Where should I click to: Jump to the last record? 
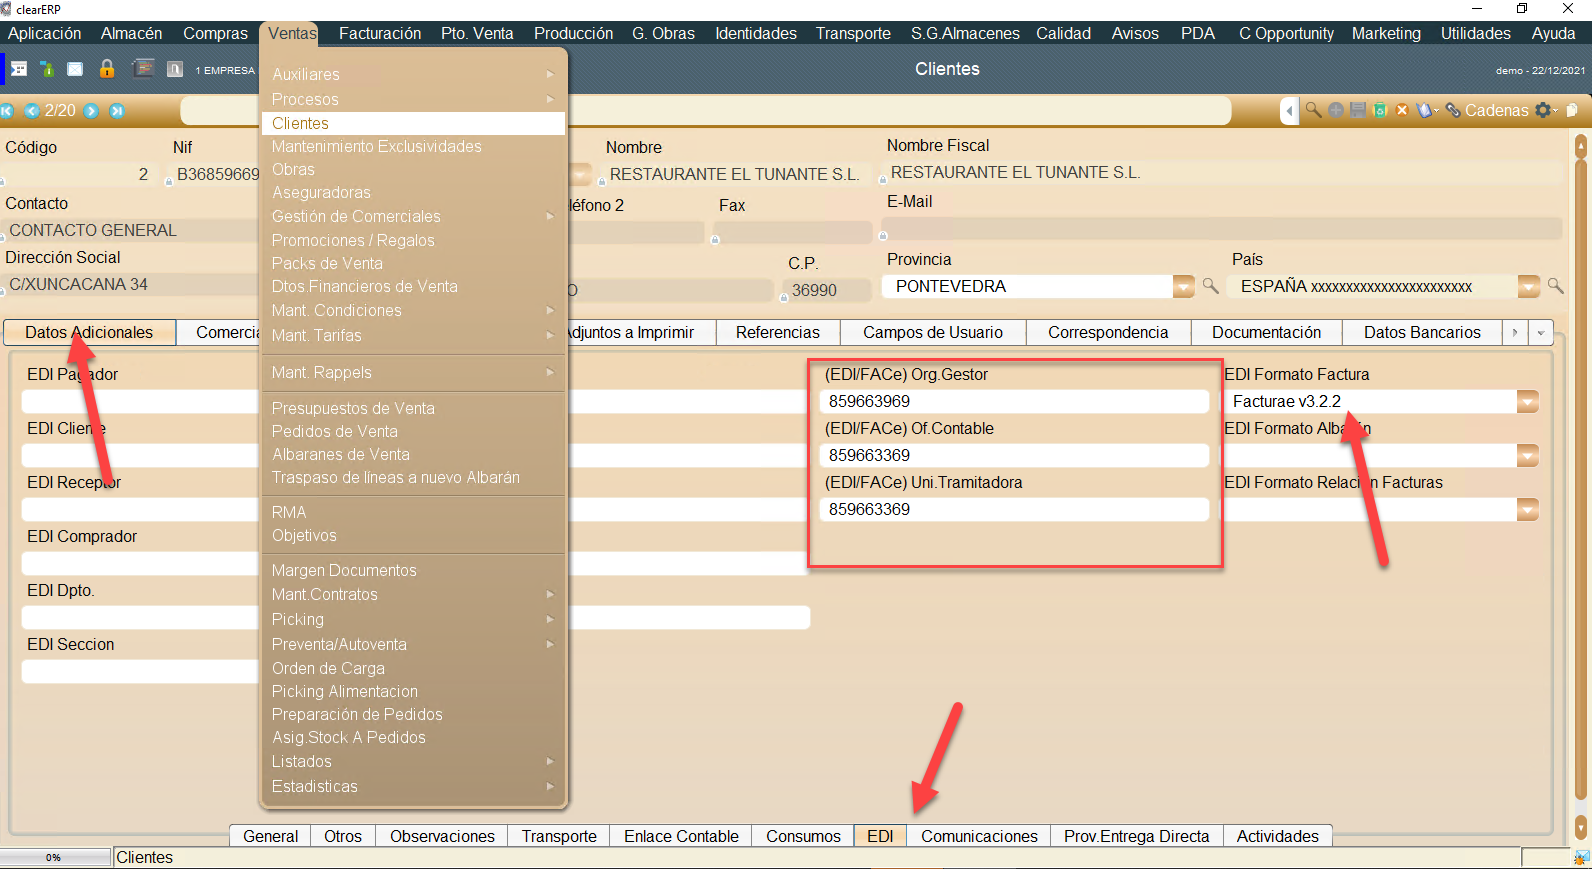[x=117, y=111]
